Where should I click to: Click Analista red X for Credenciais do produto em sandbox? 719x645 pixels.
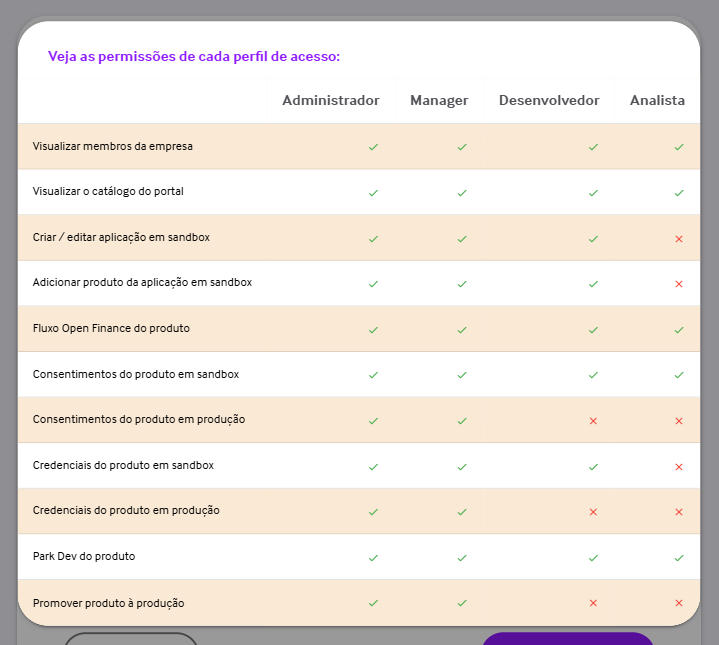pos(679,467)
